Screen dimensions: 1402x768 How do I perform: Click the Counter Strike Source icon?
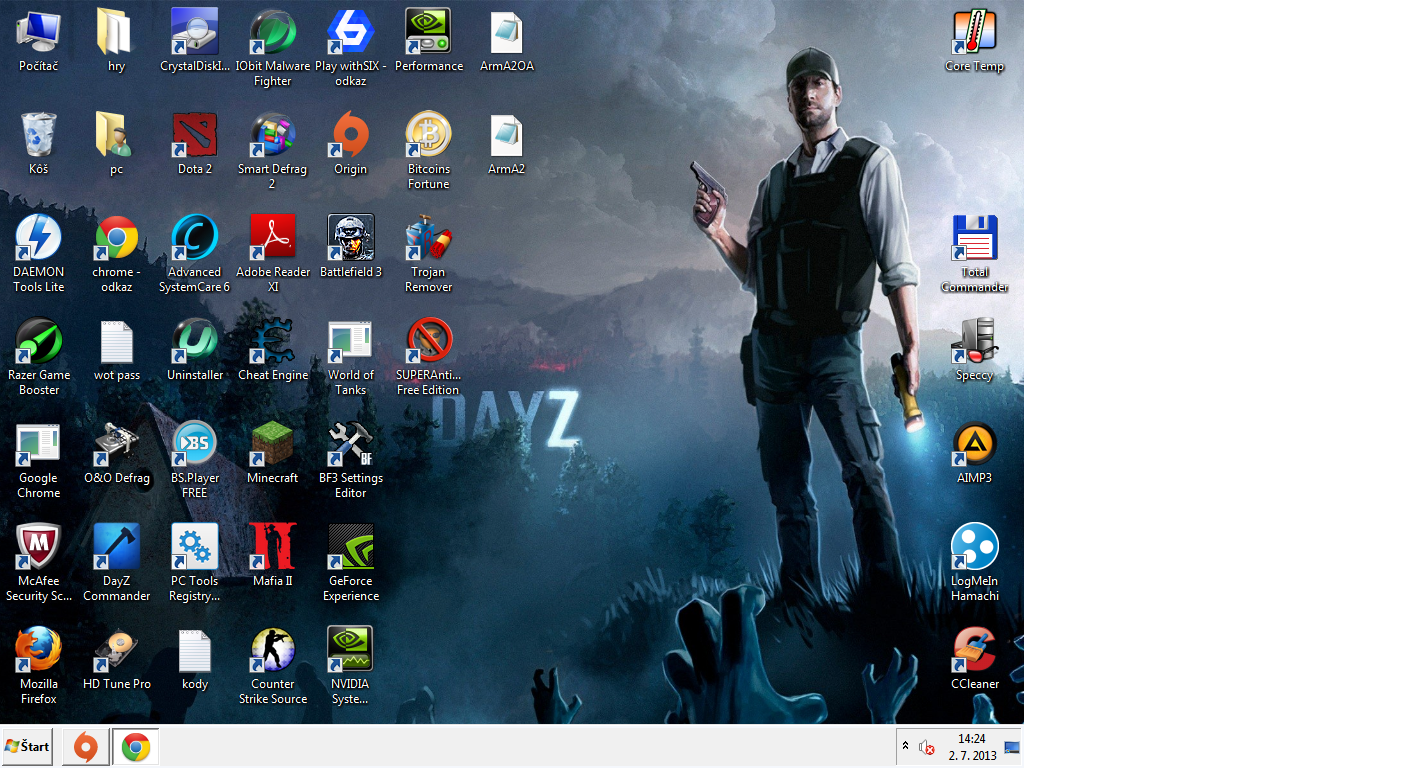pos(272,666)
